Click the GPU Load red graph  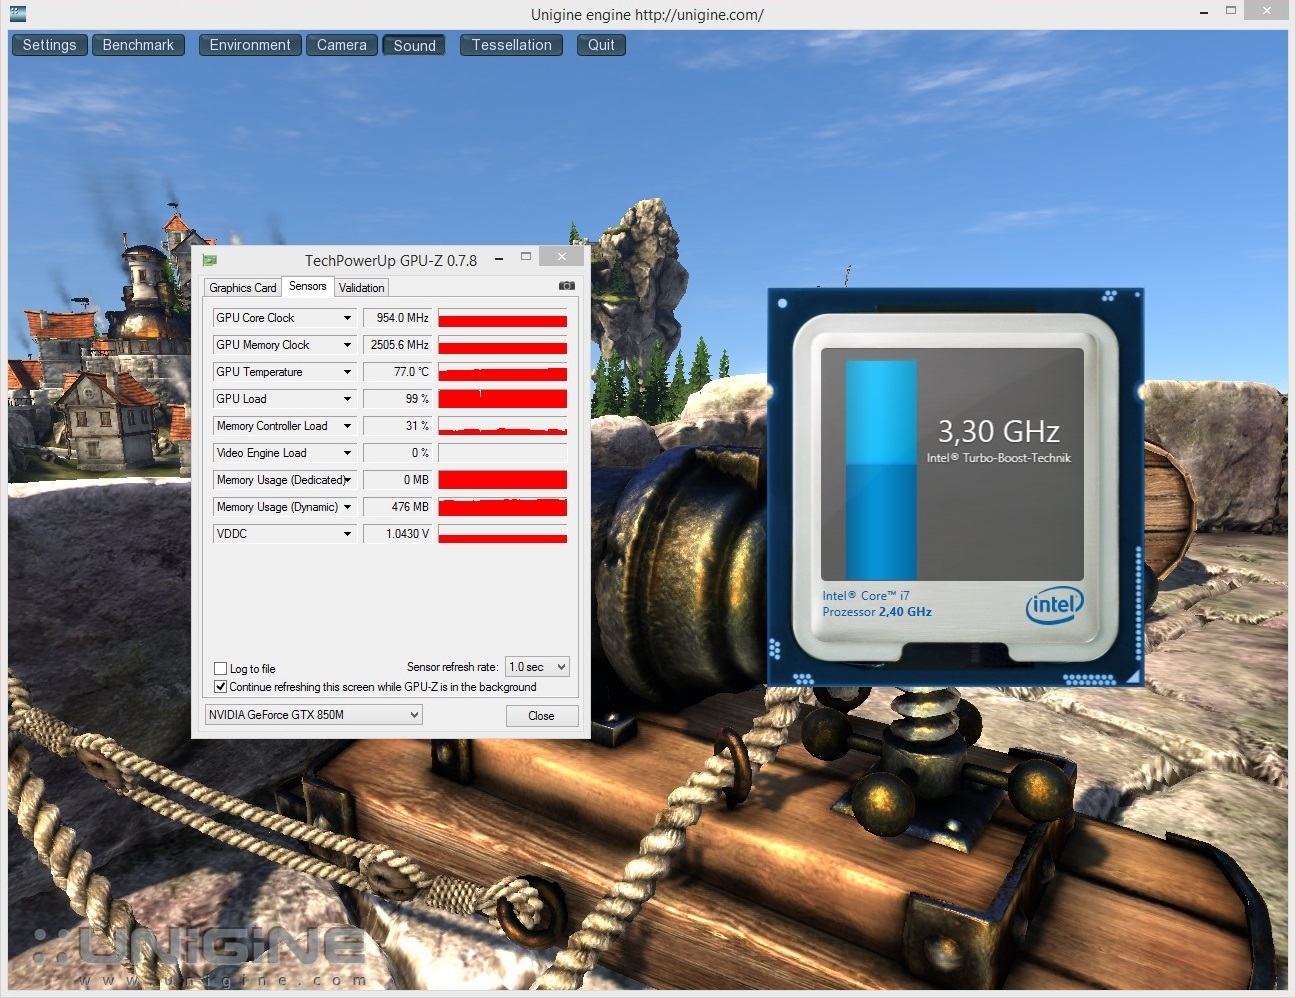(503, 399)
